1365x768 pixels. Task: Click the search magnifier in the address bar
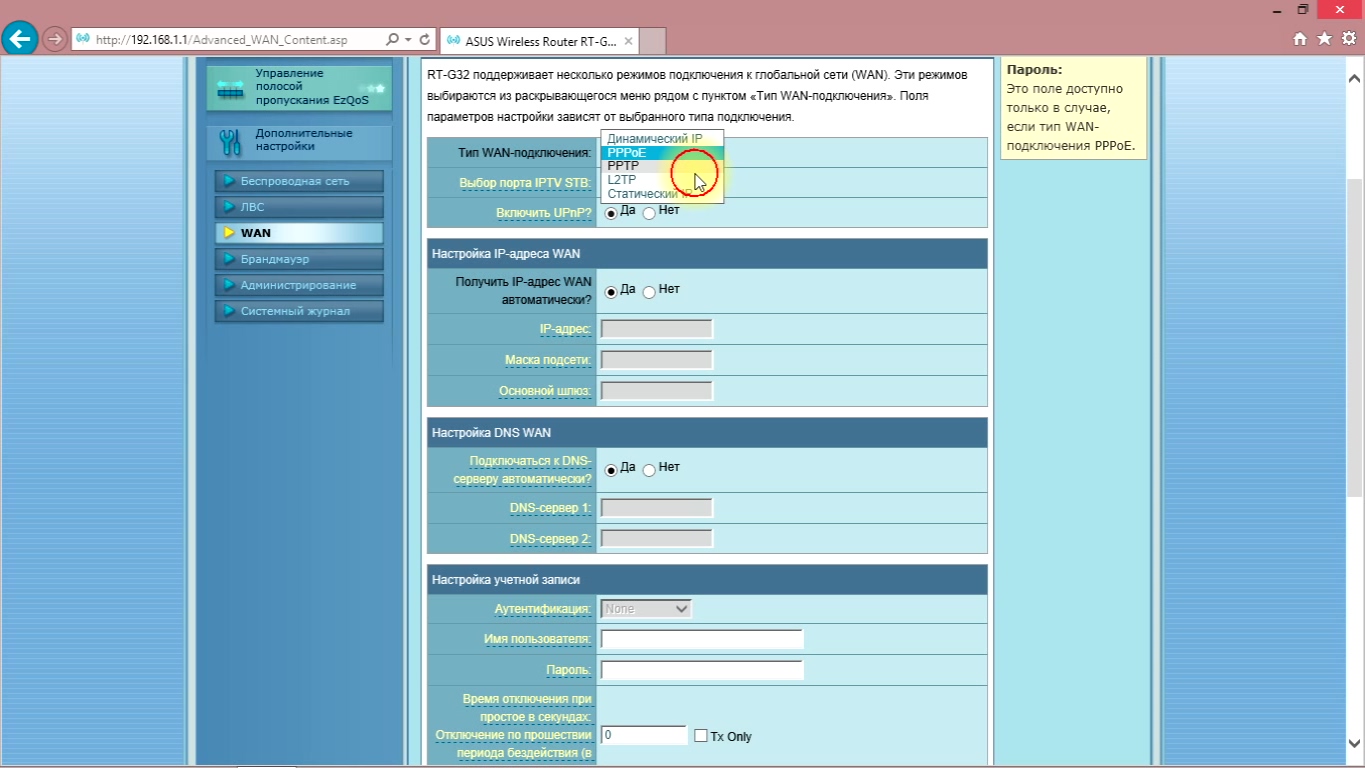coord(392,40)
